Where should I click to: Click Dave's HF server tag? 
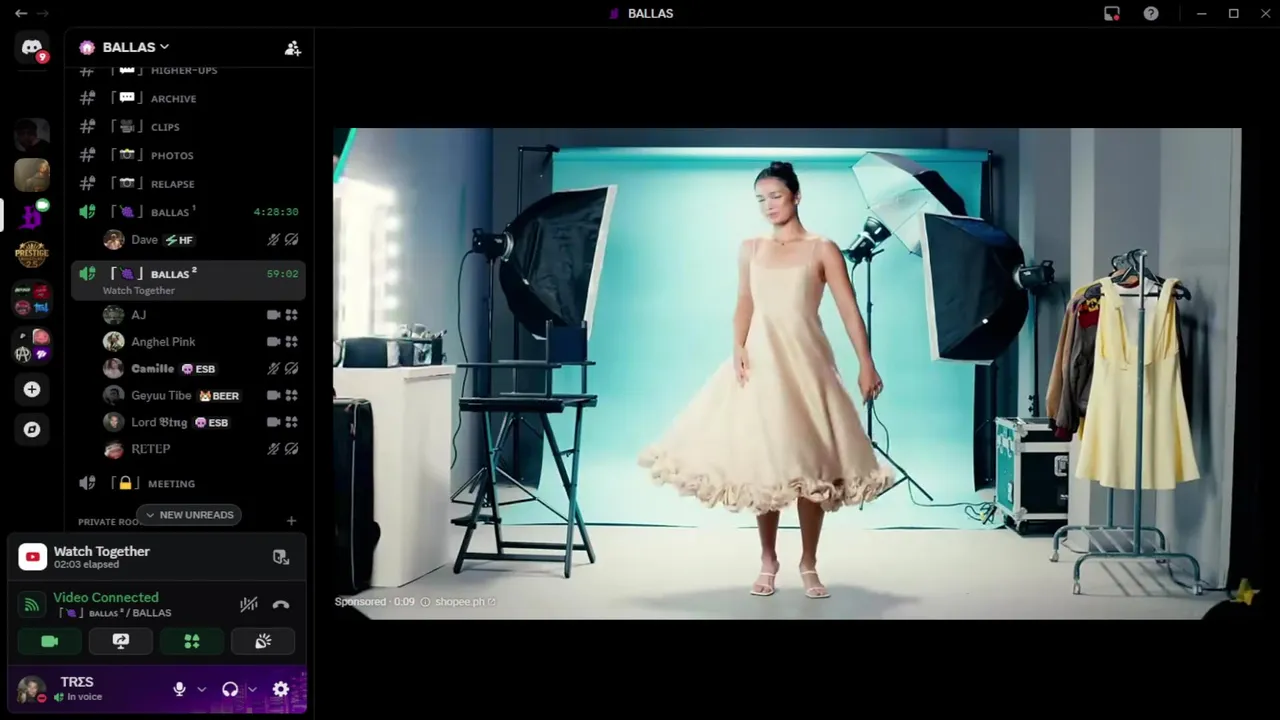click(179, 240)
